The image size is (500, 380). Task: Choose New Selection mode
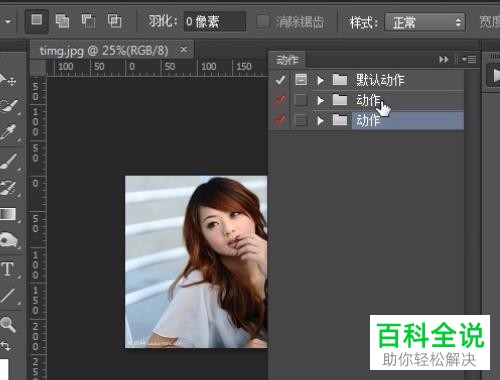37,21
